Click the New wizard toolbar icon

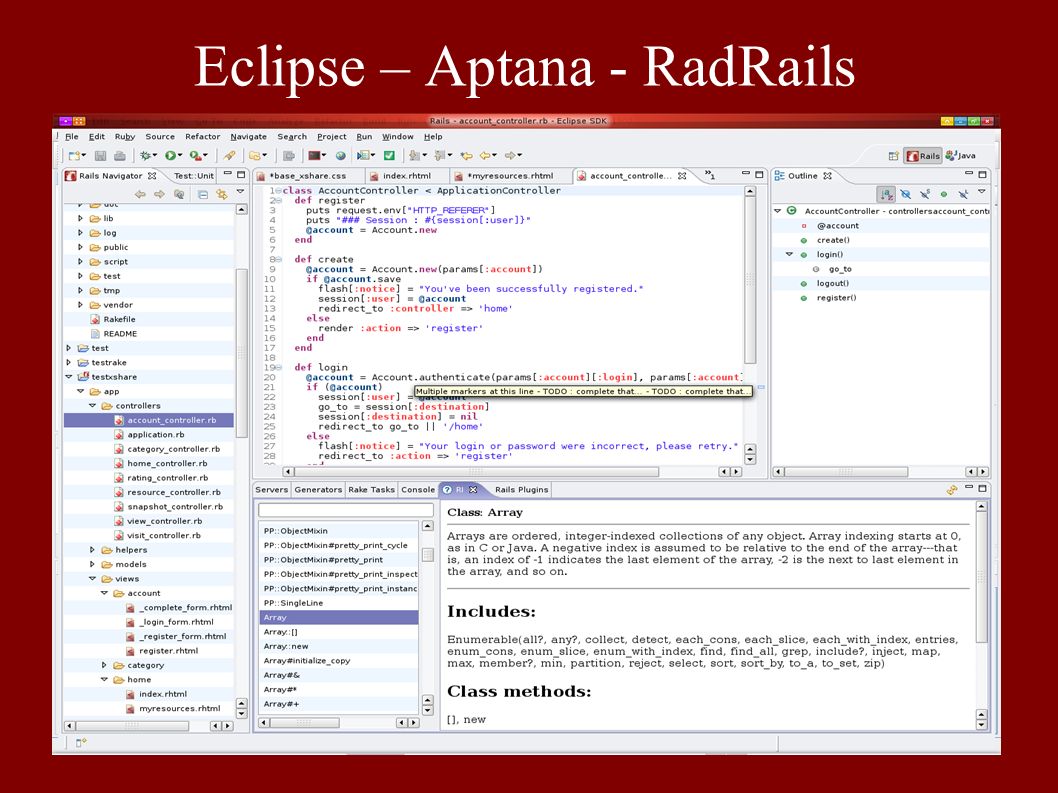point(74,156)
